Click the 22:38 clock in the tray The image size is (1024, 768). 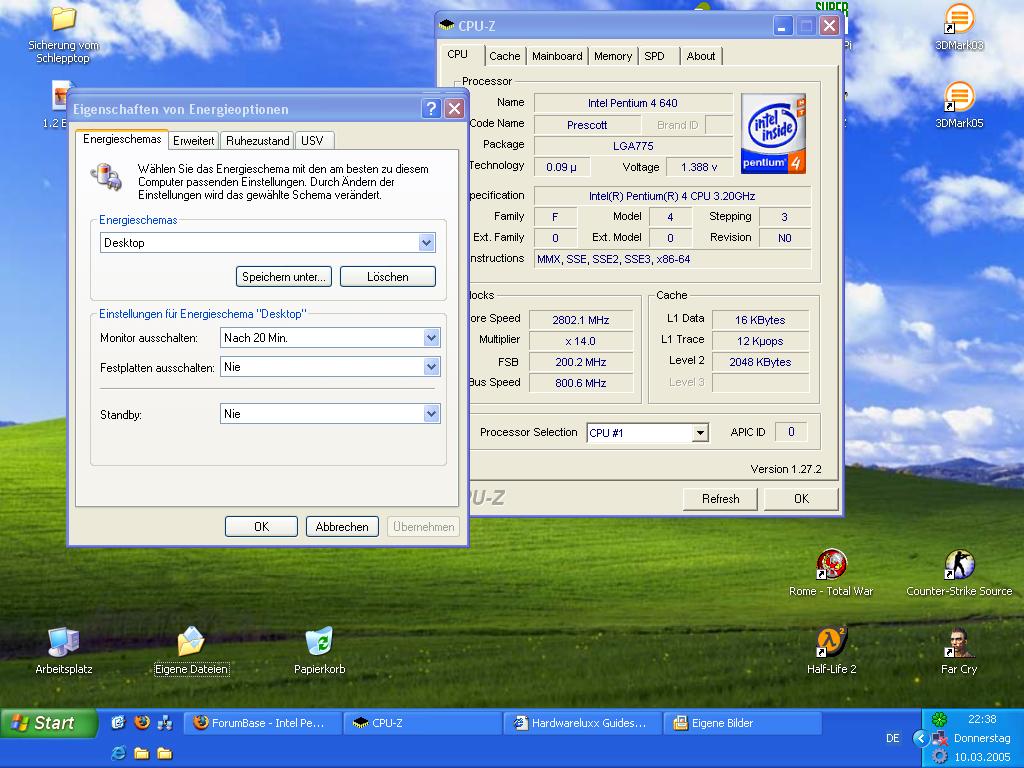(982, 719)
